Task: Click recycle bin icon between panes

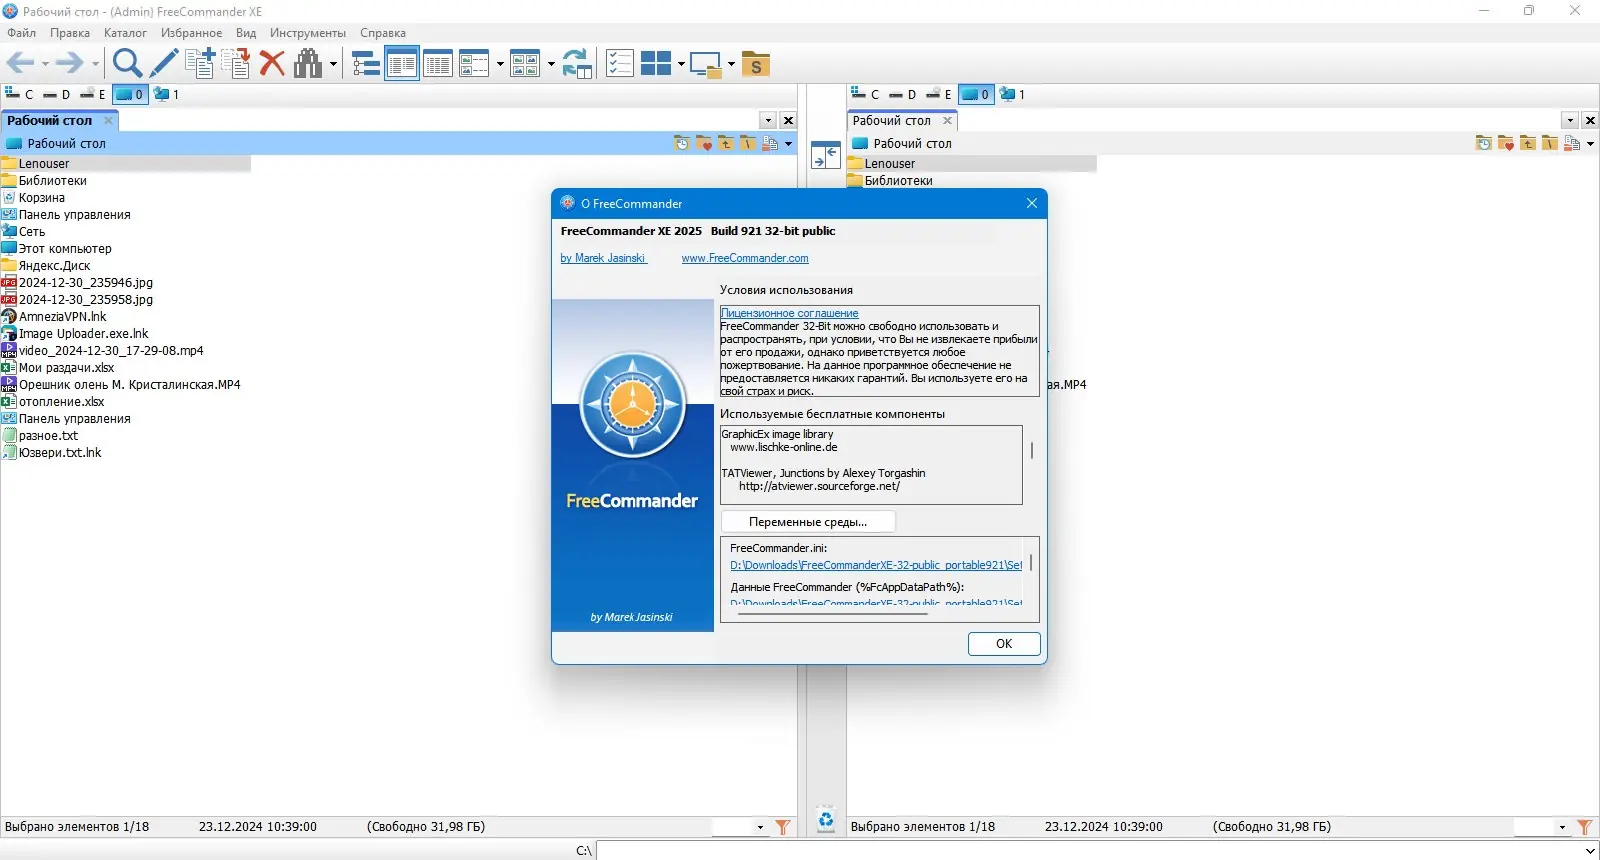Action: click(x=825, y=820)
